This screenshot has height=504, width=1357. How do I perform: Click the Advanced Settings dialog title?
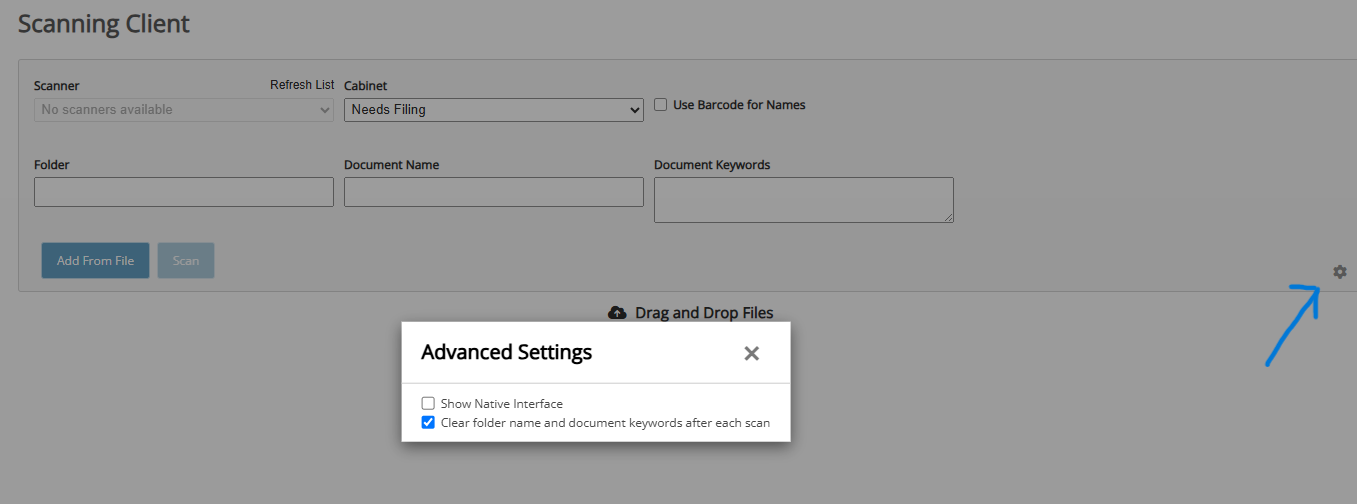pos(506,352)
